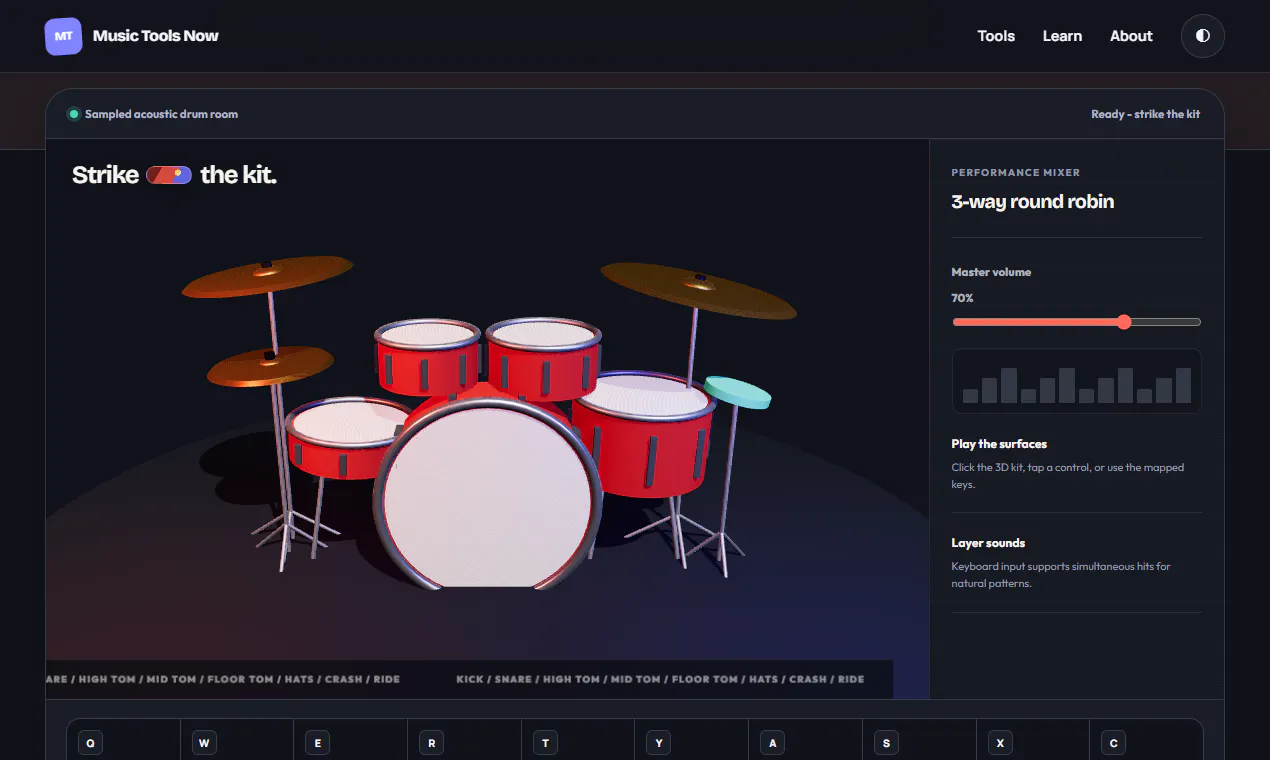Image resolution: width=1270 pixels, height=760 pixels.
Task: Trigger the A key pad
Action: click(x=805, y=741)
